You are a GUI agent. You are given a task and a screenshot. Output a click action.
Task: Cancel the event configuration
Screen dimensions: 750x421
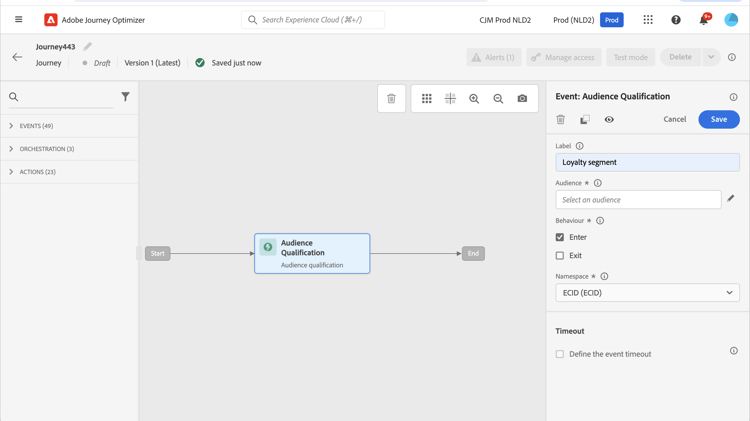(x=675, y=119)
